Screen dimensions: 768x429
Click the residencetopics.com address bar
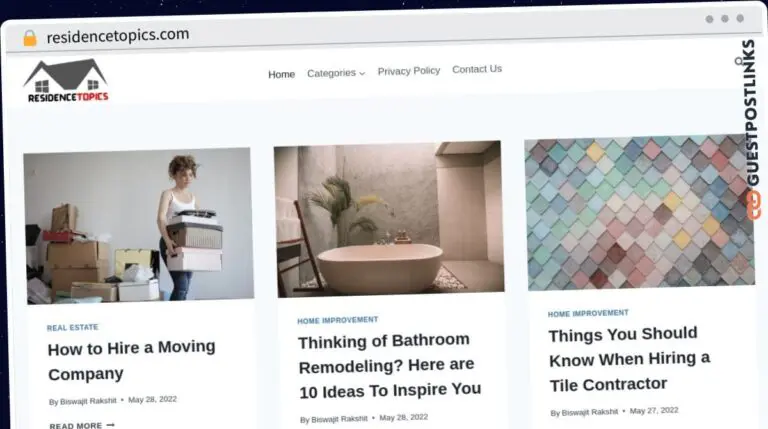[118, 36]
